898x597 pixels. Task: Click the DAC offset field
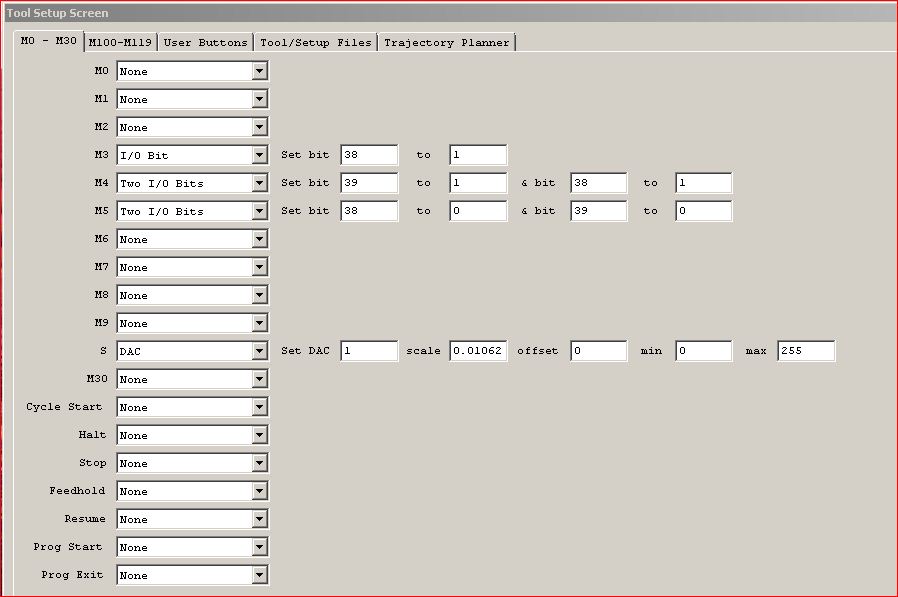click(x=598, y=352)
